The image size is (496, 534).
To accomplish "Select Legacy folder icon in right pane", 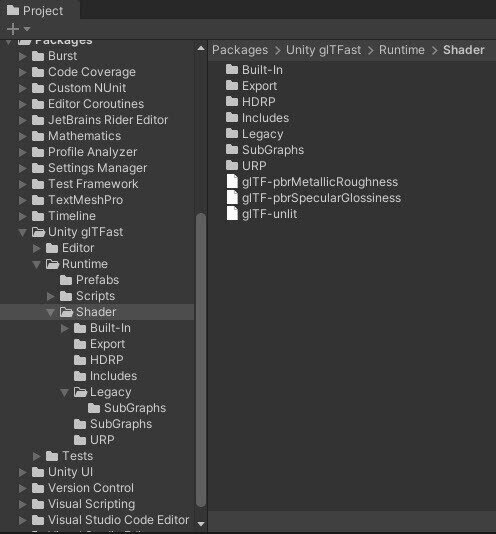I will (232, 134).
